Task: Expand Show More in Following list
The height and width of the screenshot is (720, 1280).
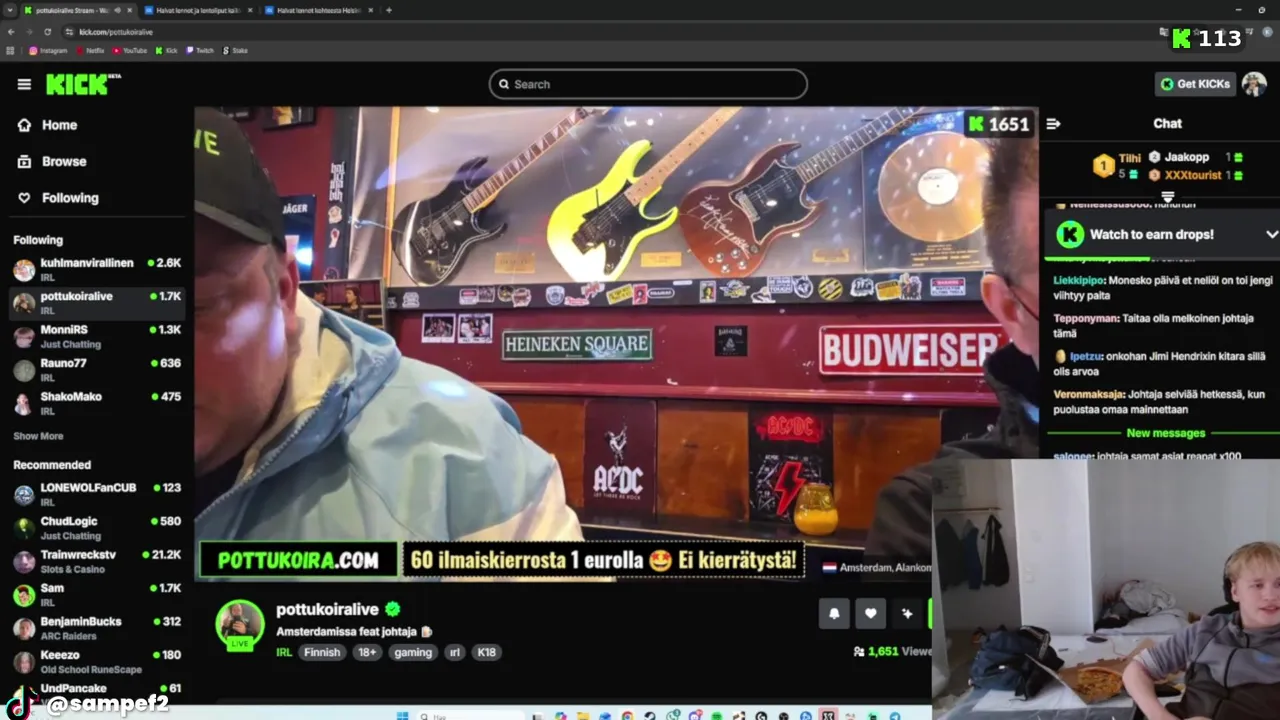Action: (38, 436)
